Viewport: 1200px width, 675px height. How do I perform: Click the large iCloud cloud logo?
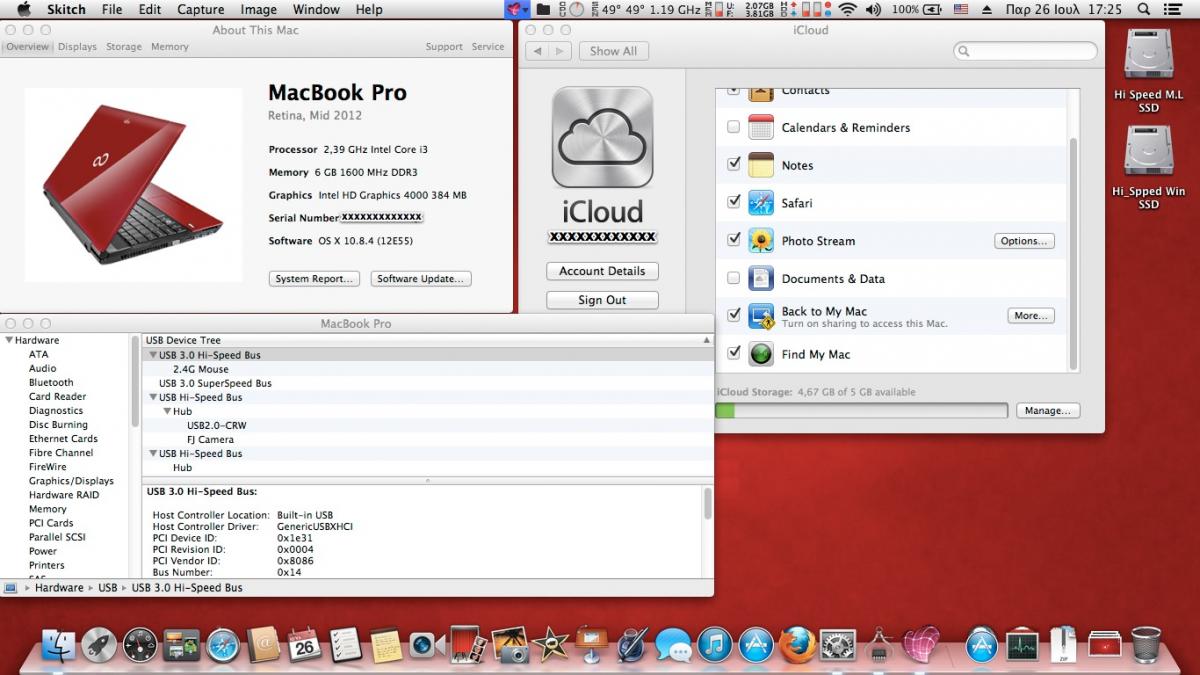[602, 137]
